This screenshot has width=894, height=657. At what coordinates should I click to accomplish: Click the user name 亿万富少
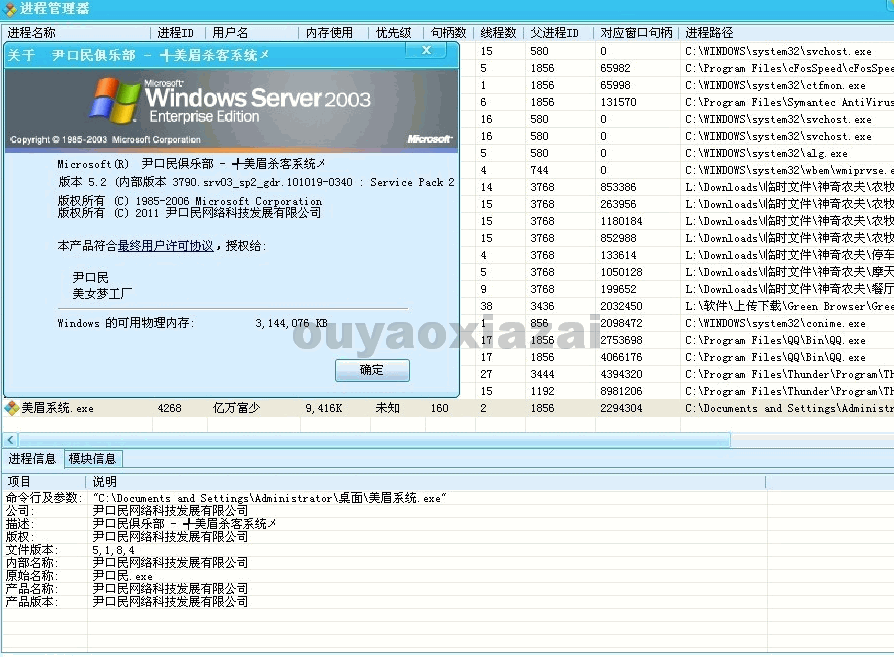(236, 408)
